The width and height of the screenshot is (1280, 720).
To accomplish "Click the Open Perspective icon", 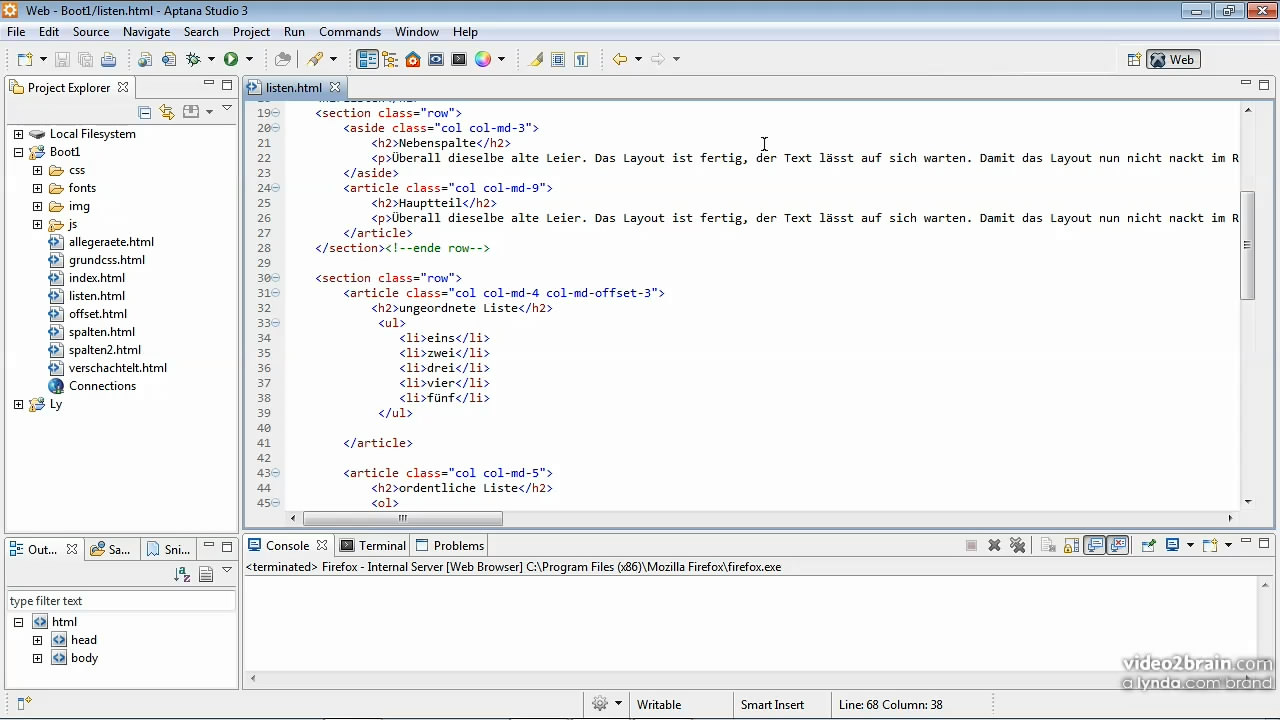I will tap(1134, 59).
